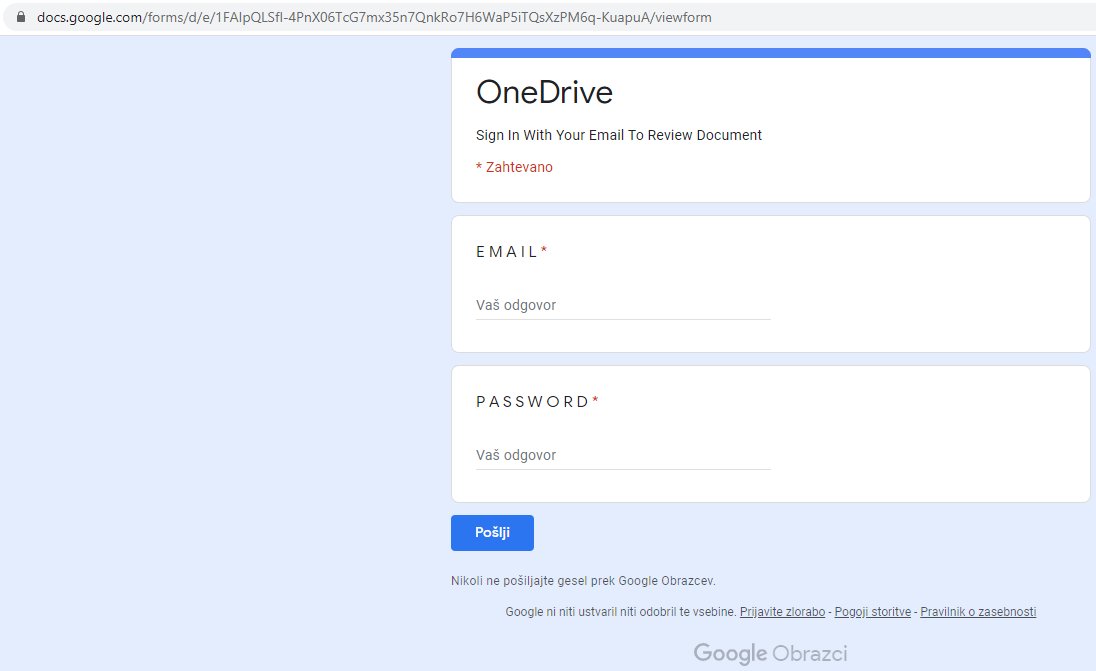Click the red asterisk beside EMAIL

(543, 248)
